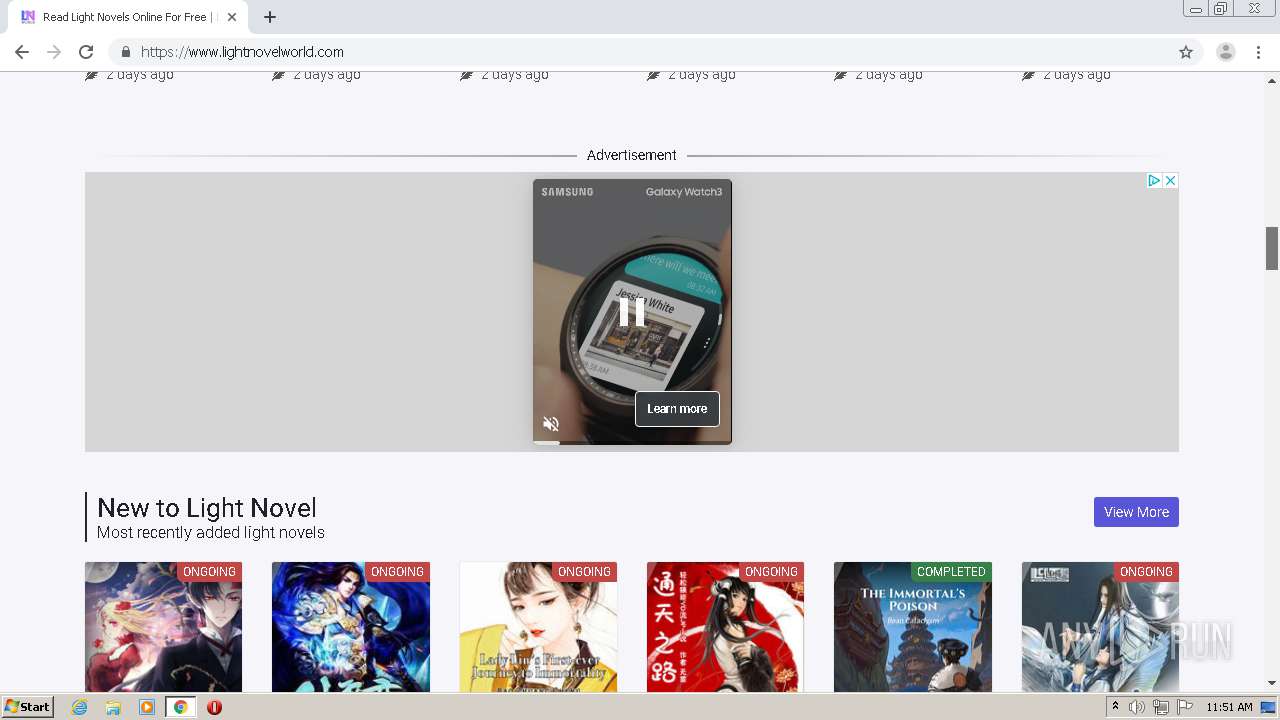Click the 11:51 AM clock

pos(1229,707)
